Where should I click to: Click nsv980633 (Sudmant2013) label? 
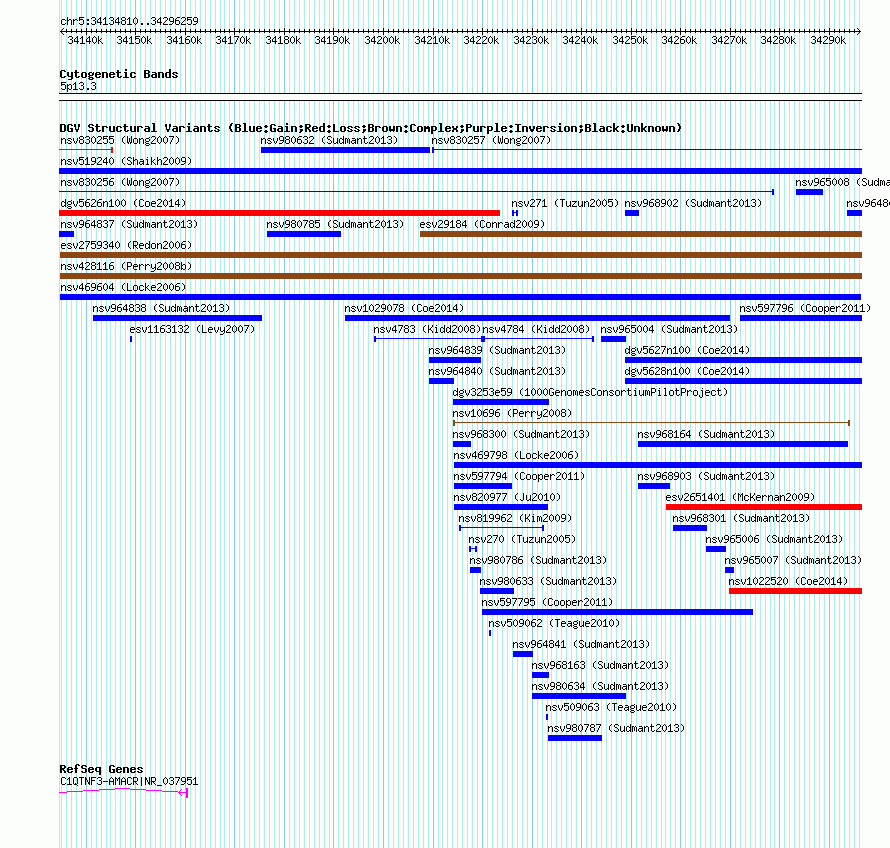548,581
